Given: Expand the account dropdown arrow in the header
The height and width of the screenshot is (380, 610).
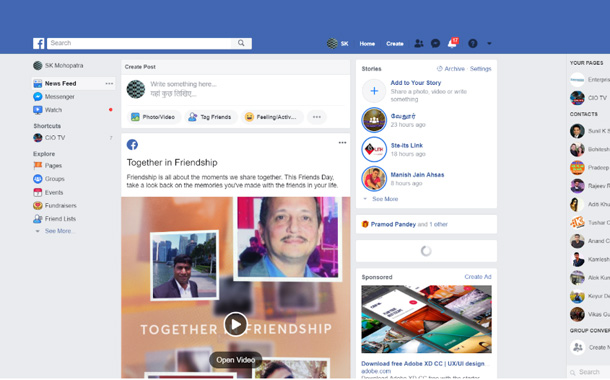Looking at the screenshot, I should tap(489, 43).
